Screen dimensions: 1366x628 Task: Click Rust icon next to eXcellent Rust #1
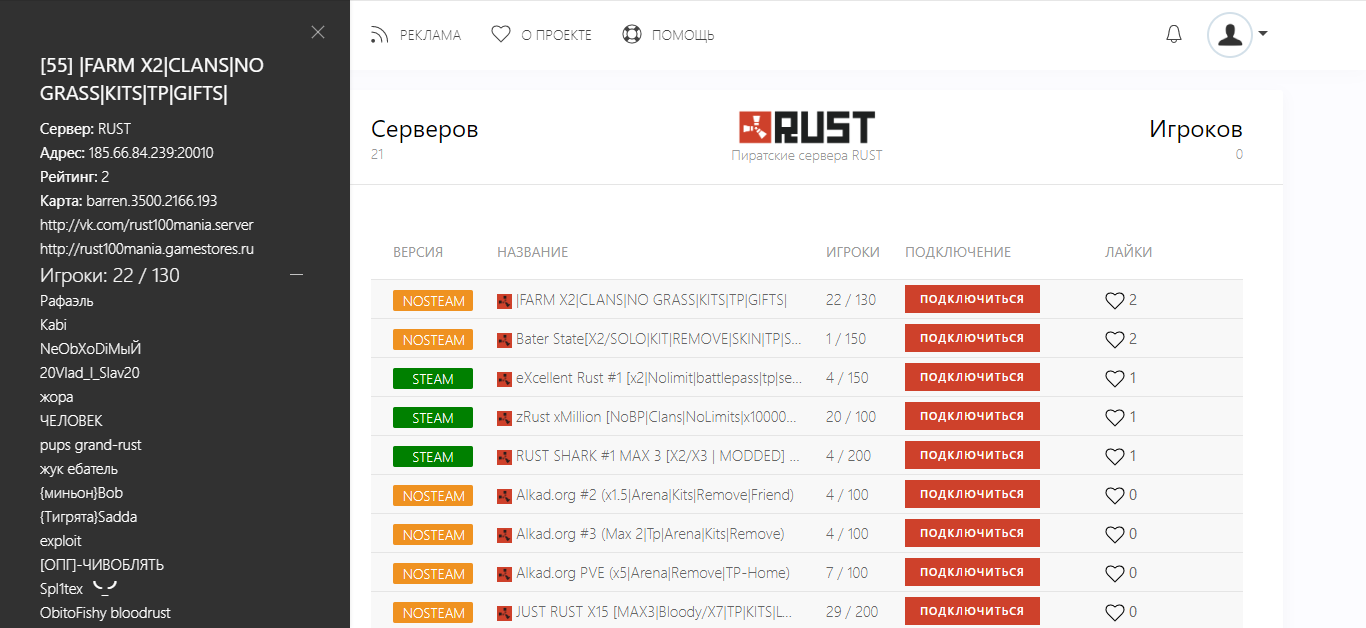click(504, 378)
